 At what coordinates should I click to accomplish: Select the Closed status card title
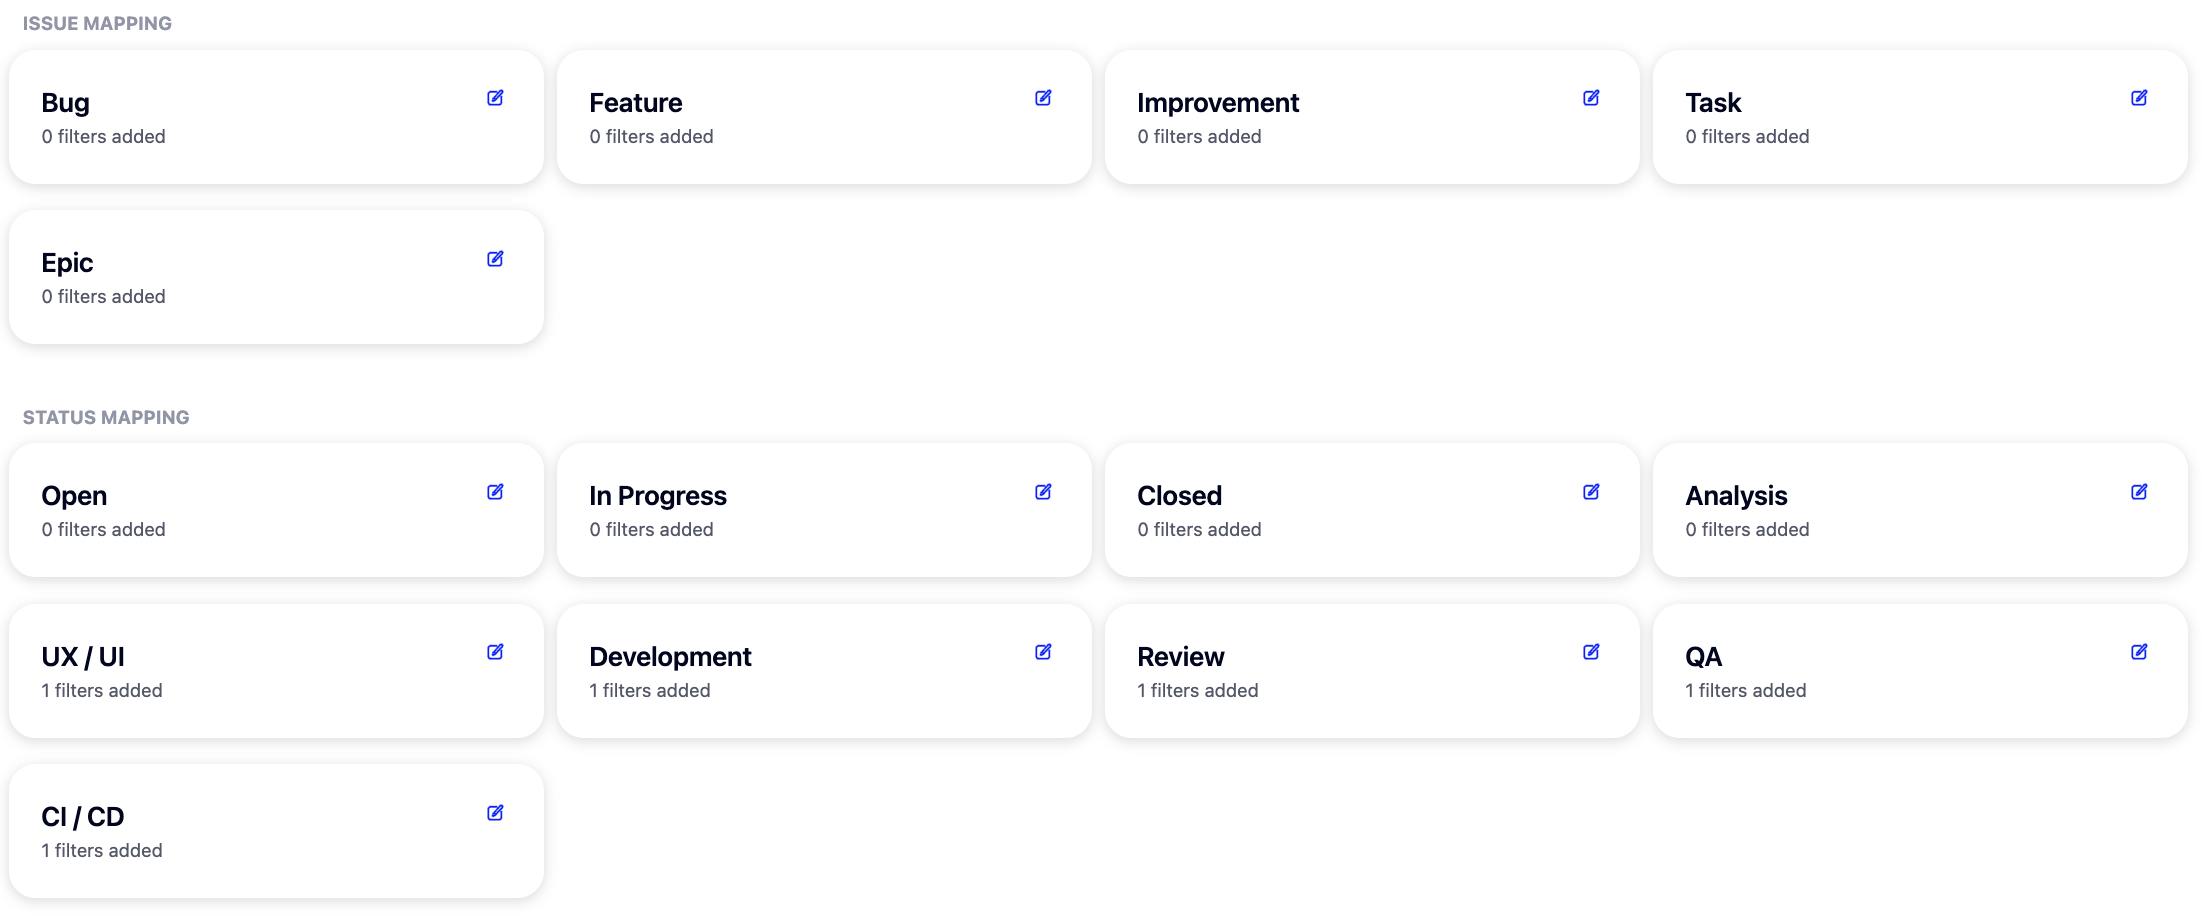click(x=1179, y=496)
